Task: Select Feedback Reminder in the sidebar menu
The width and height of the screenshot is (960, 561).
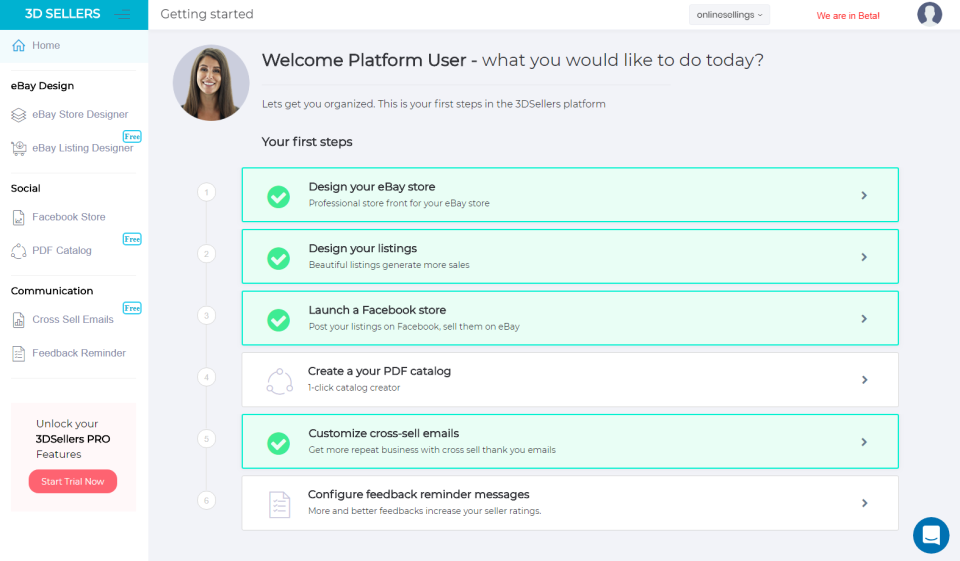Action: (78, 353)
